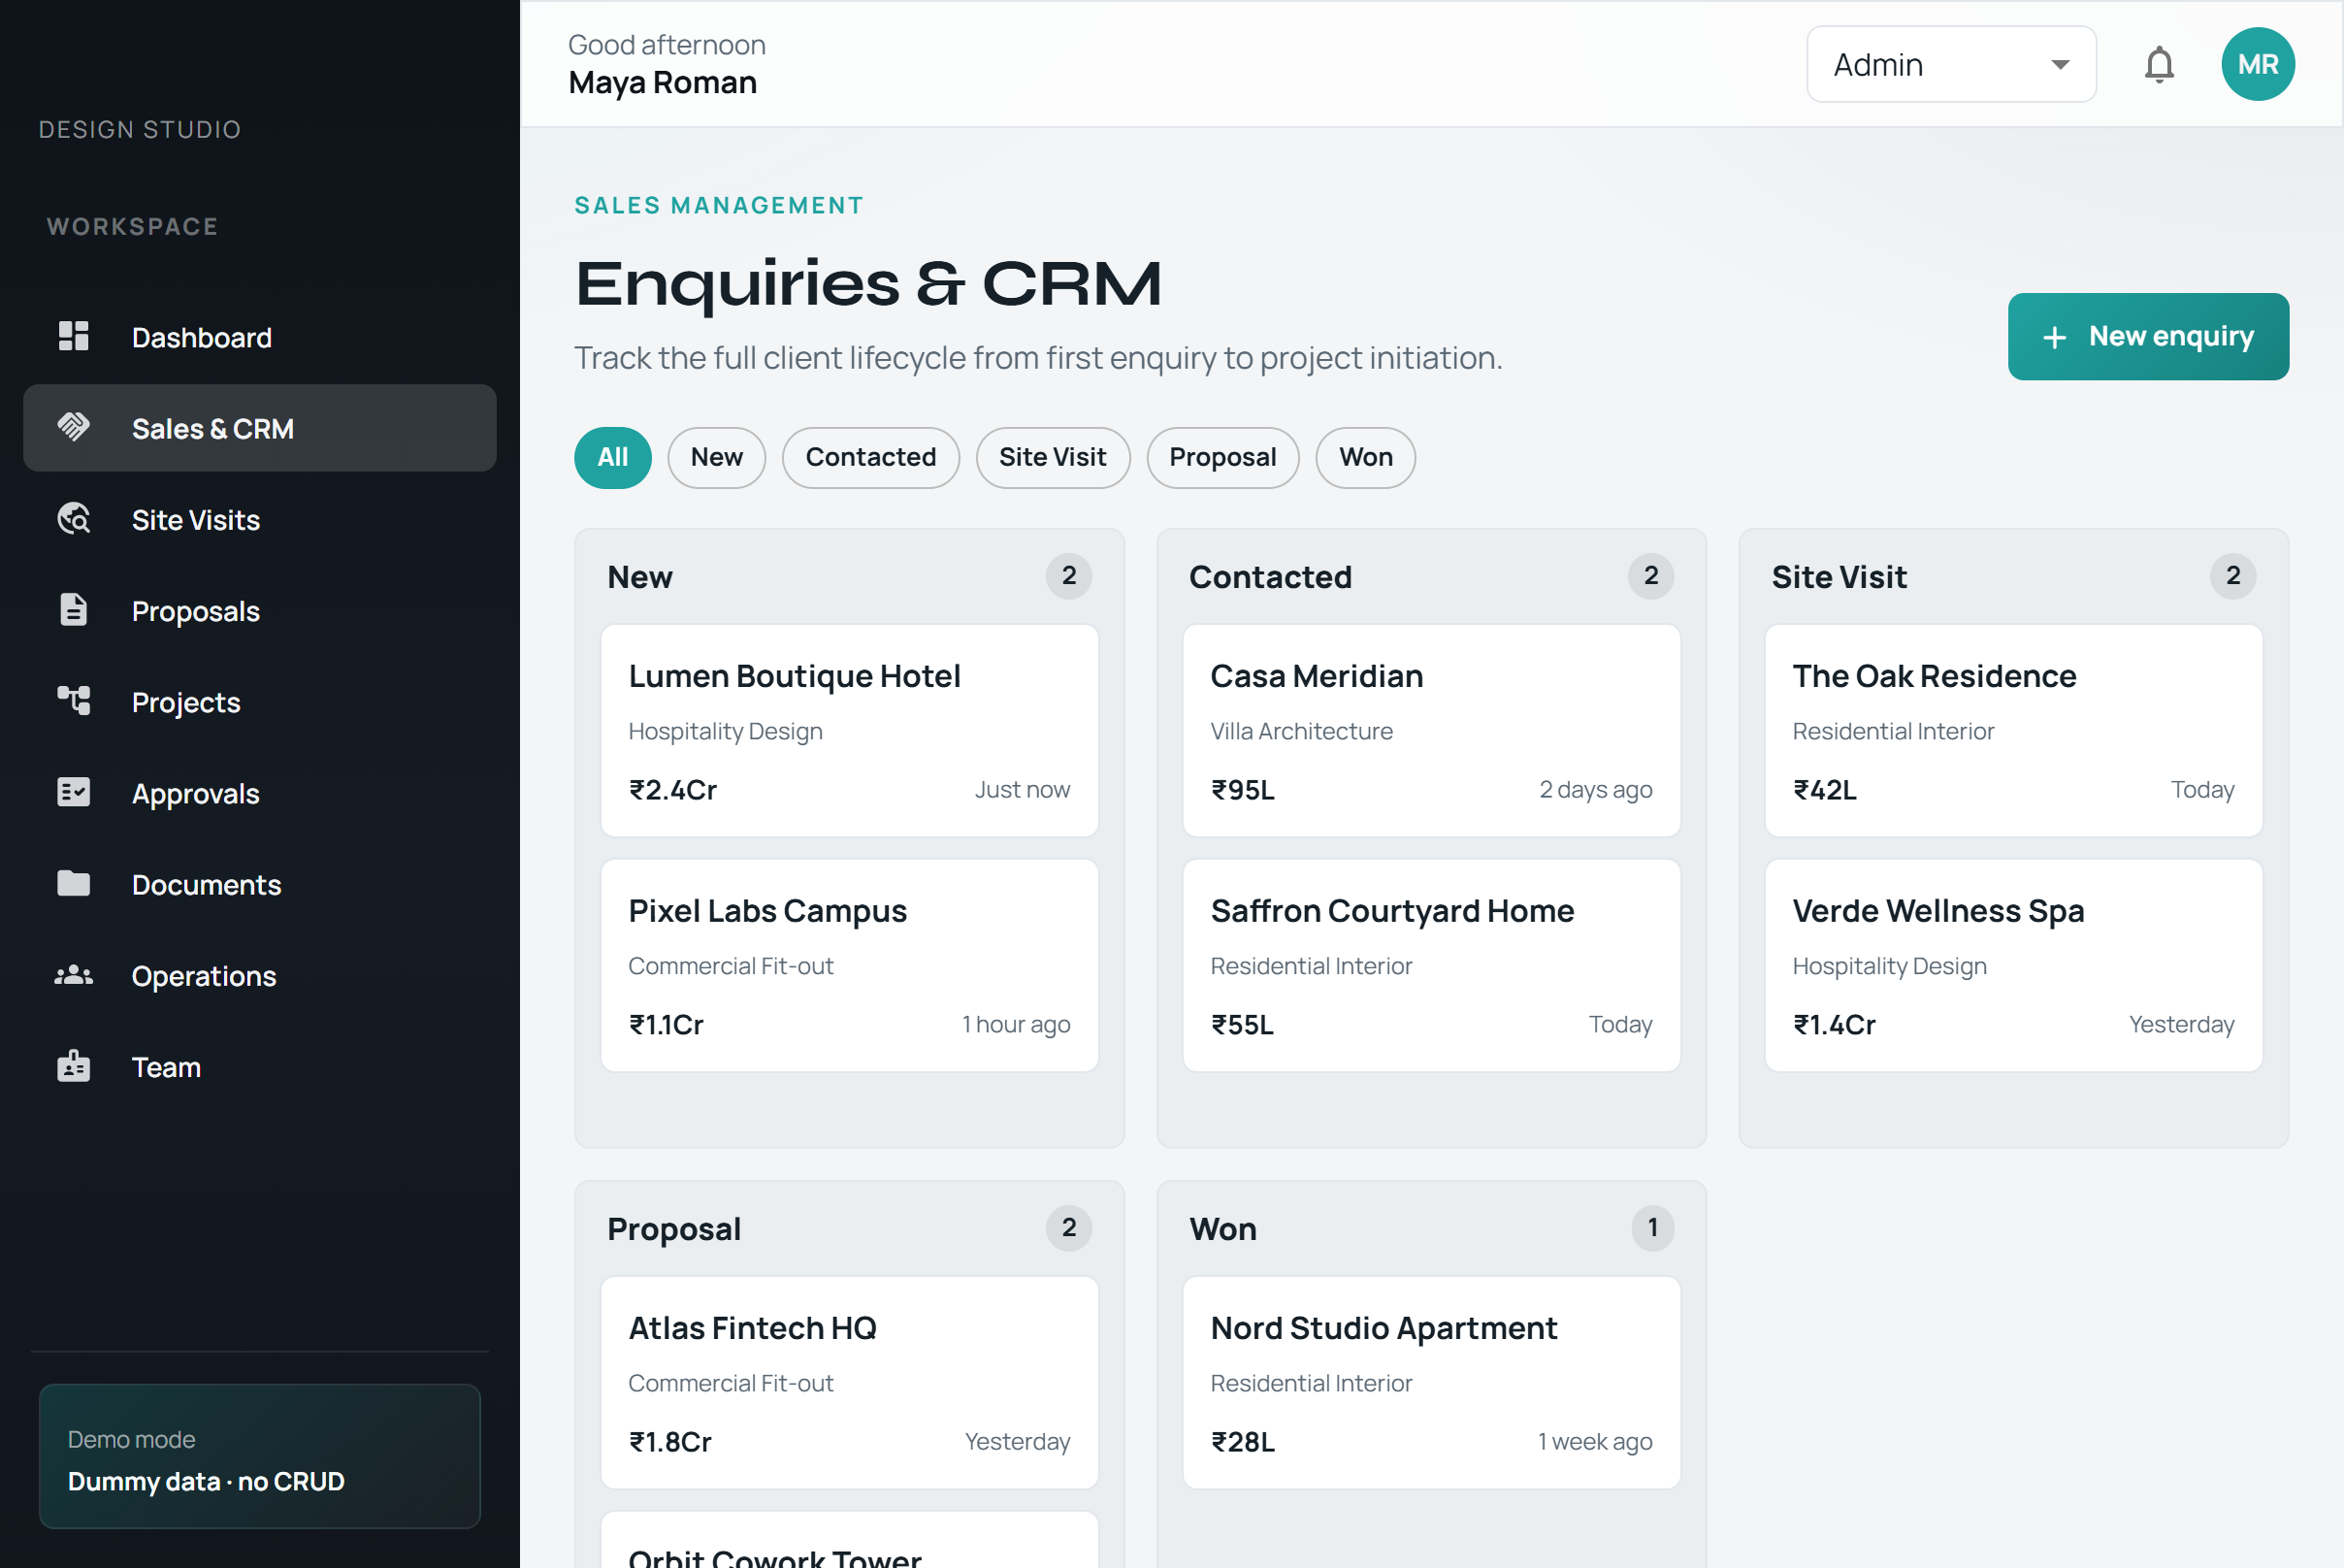Click the Proposals document icon

[74, 610]
